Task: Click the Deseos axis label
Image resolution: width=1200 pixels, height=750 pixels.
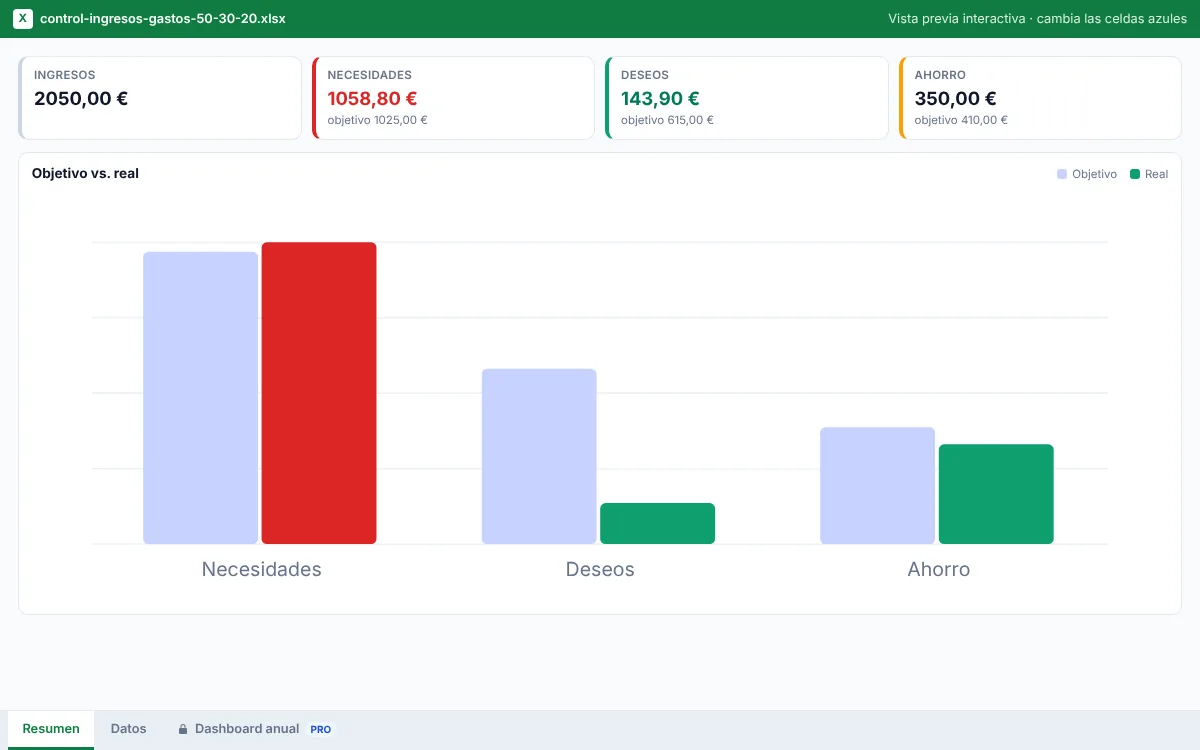Action: pyautogui.click(x=600, y=569)
